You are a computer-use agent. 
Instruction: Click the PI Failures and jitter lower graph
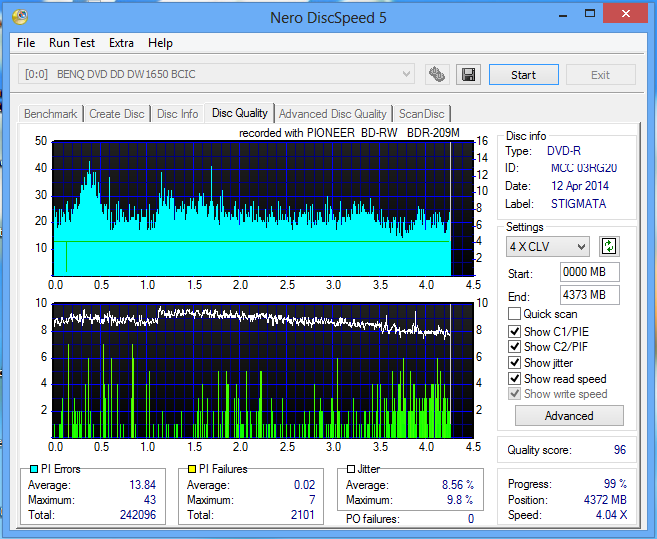[x=263, y=371]
